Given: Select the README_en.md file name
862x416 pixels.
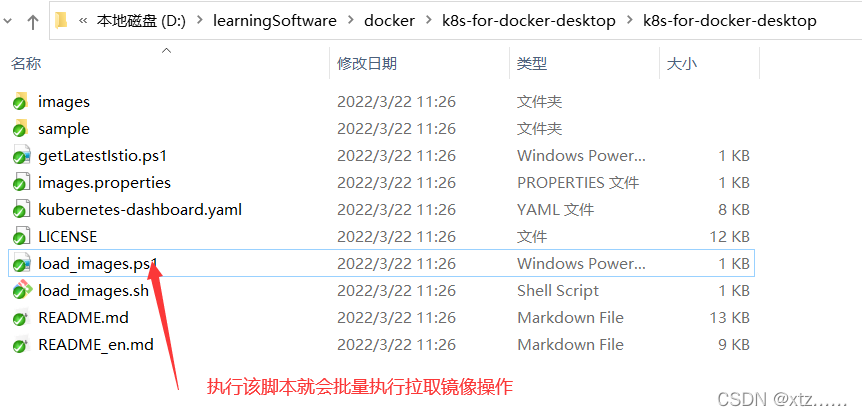Looking at the screenshot, I should click(x=96, y=345).
